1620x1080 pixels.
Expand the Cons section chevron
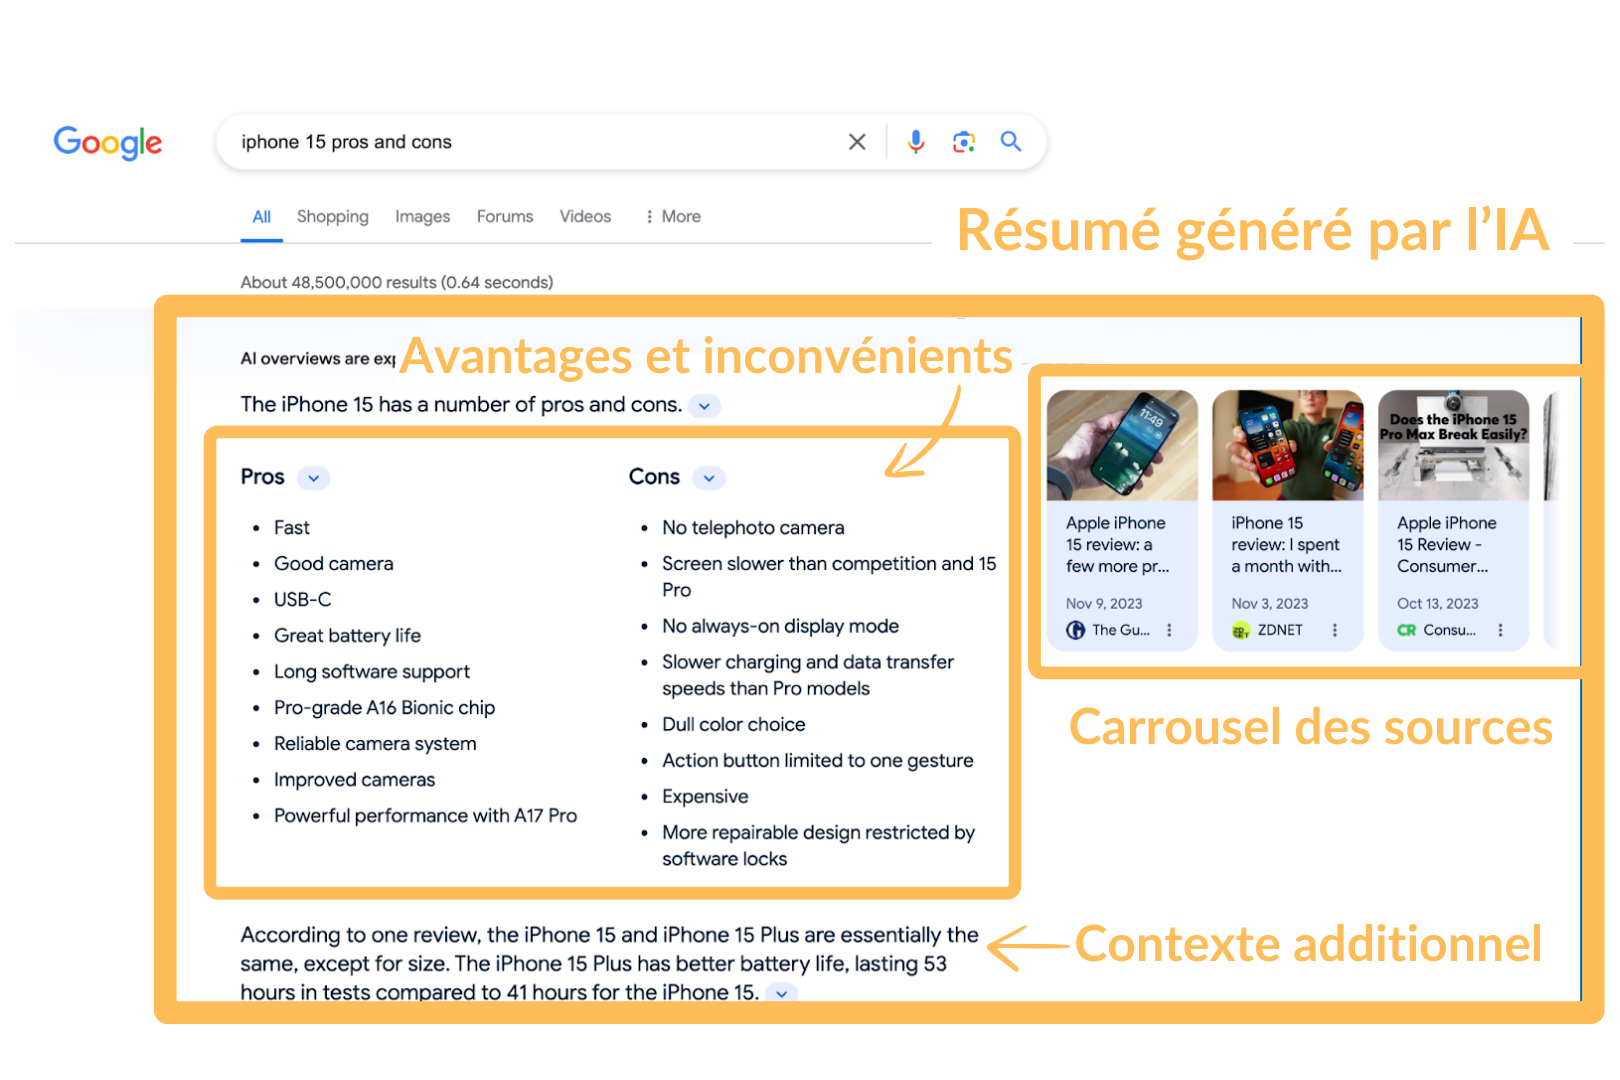pos(709,478)
